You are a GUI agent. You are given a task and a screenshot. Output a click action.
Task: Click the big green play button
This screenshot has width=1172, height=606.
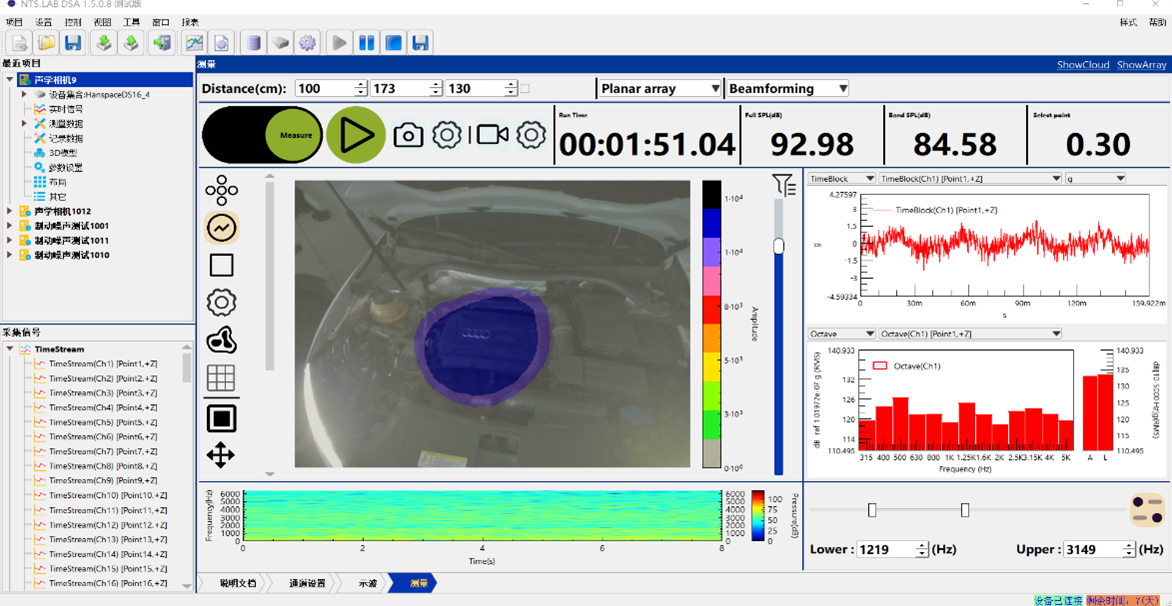tap(357, 135)
